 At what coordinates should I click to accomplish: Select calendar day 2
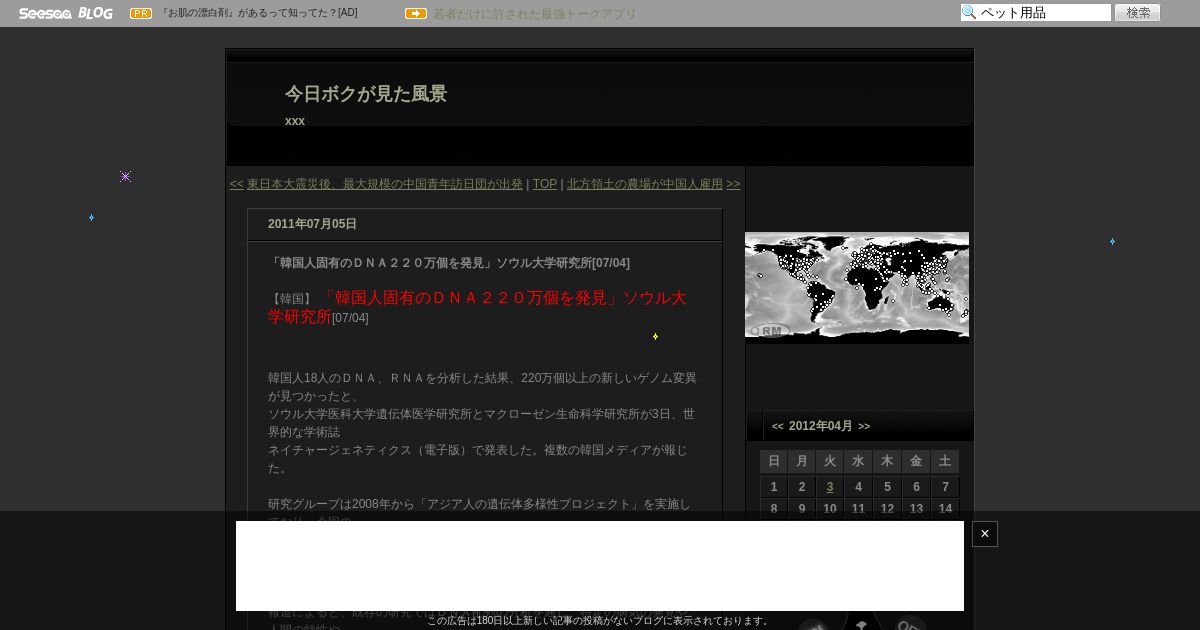(802, 487)
